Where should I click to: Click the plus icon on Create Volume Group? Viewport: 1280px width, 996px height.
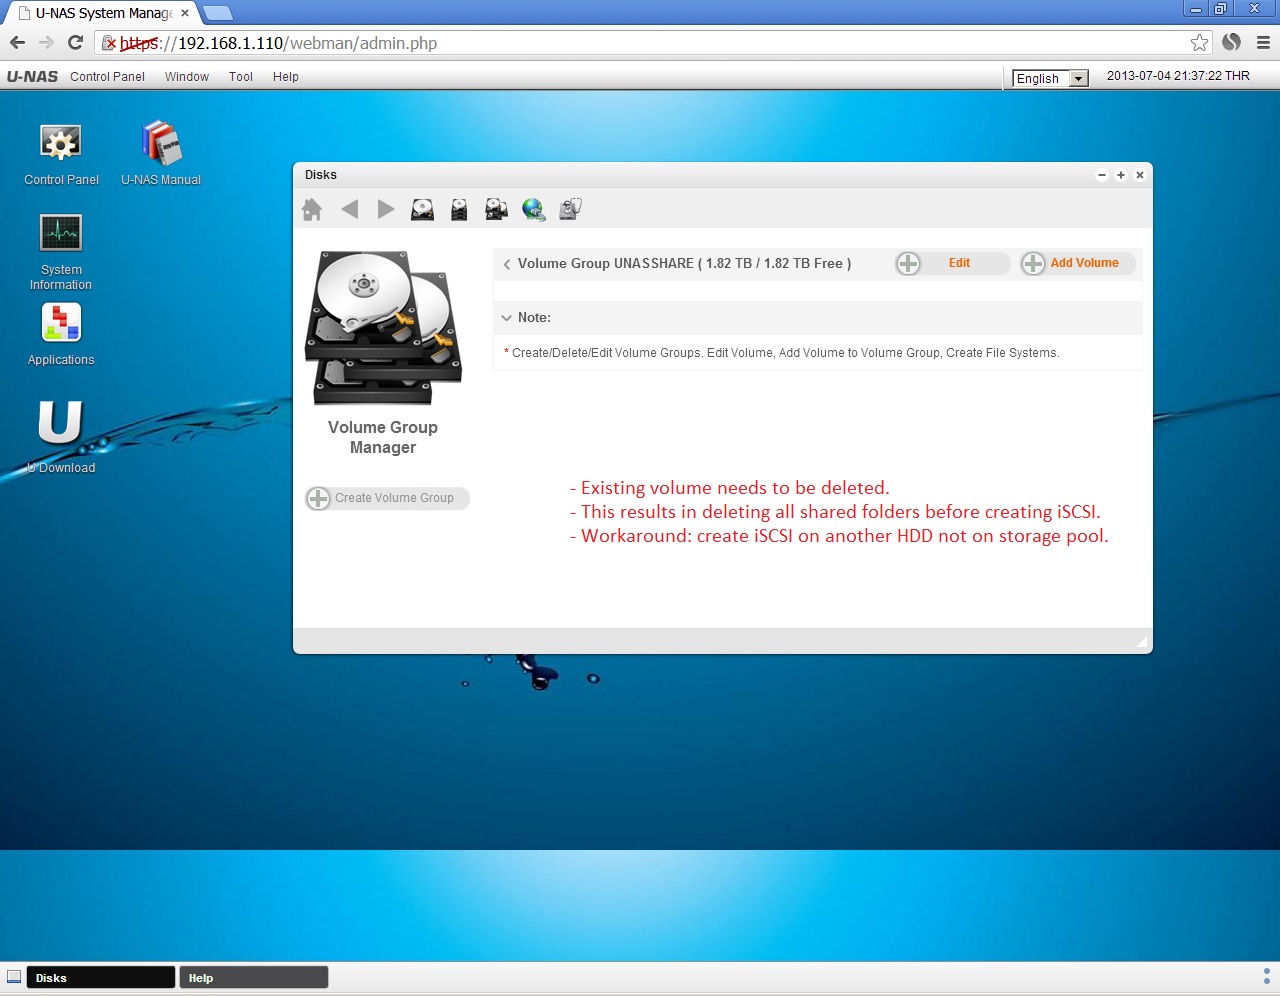click(x=318, y=498)
